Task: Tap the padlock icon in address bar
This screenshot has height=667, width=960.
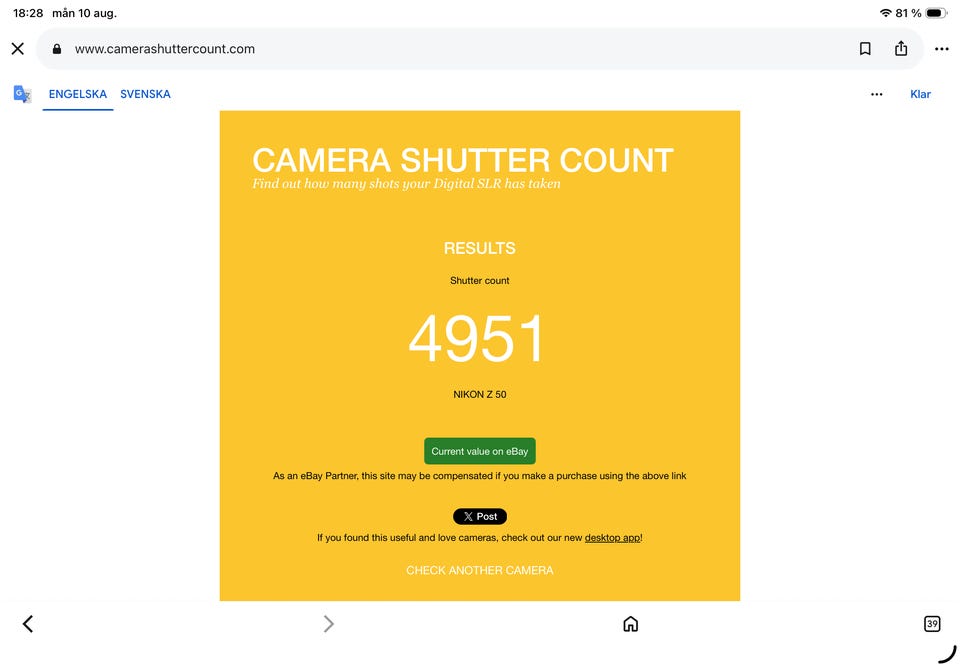Action: pyautogui.click(x=57, y=49)
